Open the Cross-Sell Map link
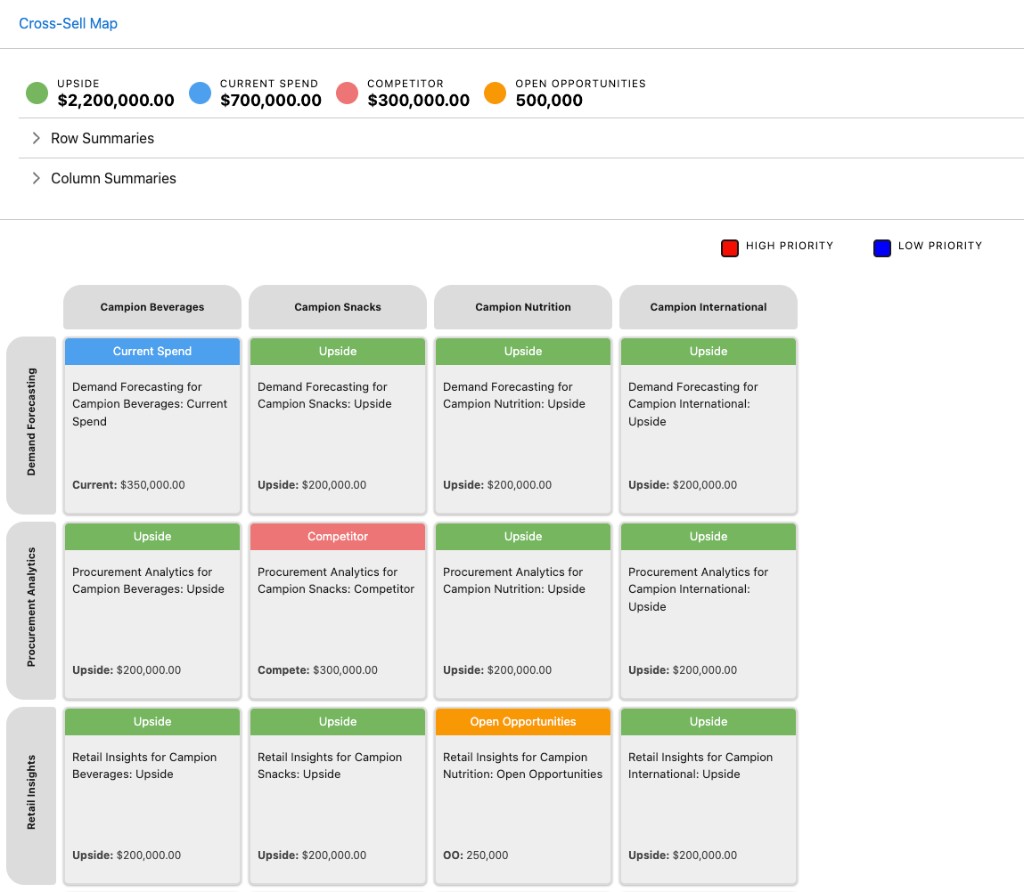 [68, 24]
